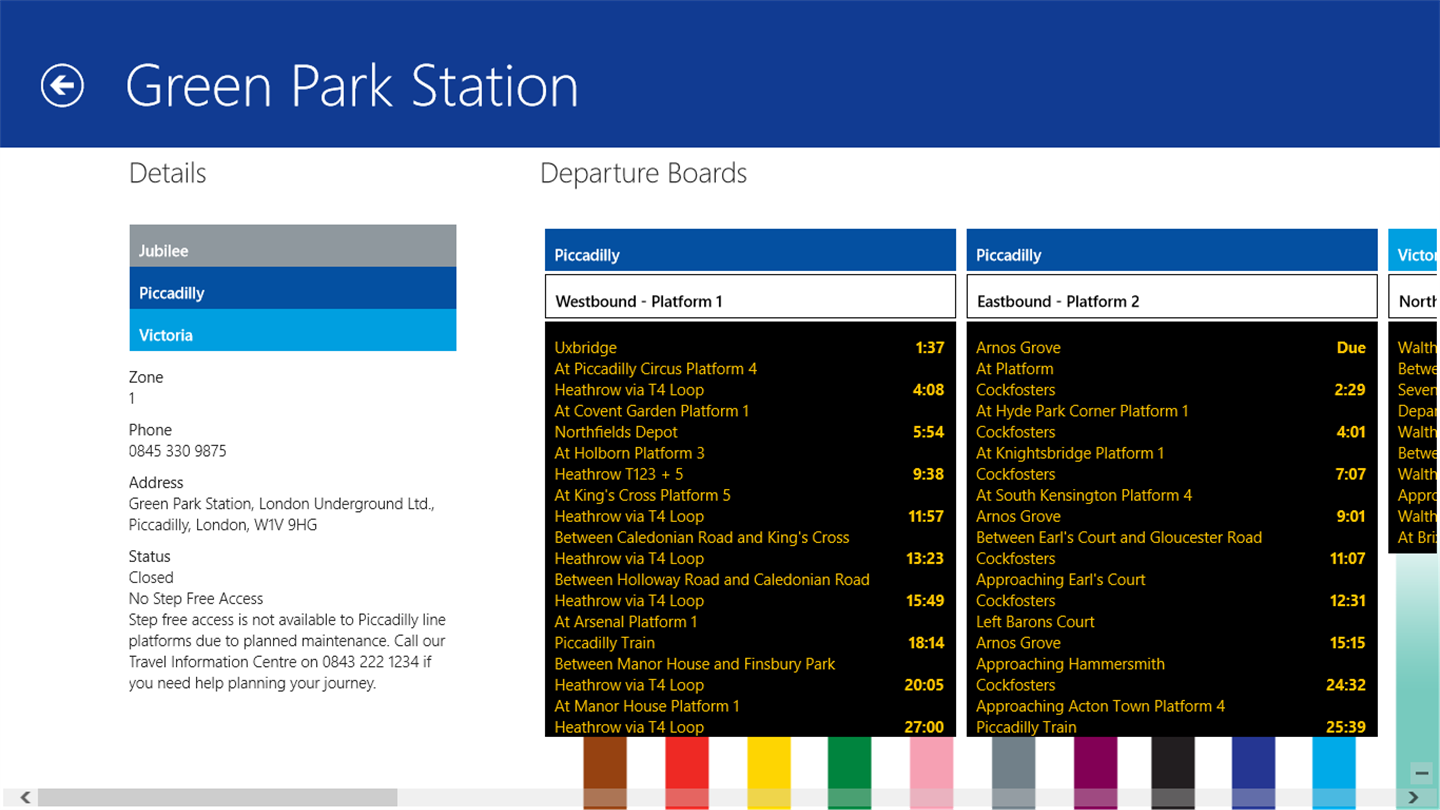1440x810 pixels.
Task: Click the grey line colour bar
Action: coord(1013,772)
